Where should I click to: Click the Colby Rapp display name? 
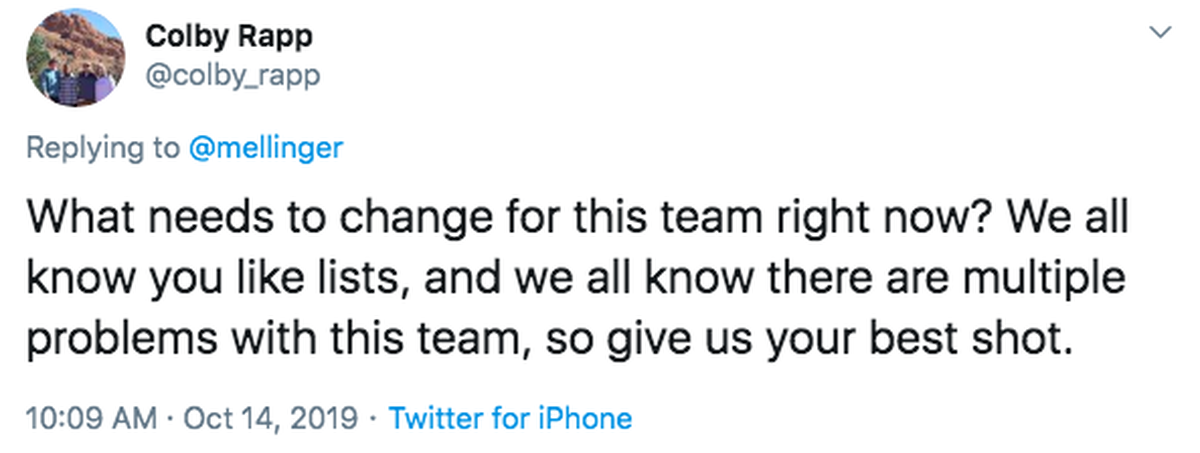[x=229, y=36]
